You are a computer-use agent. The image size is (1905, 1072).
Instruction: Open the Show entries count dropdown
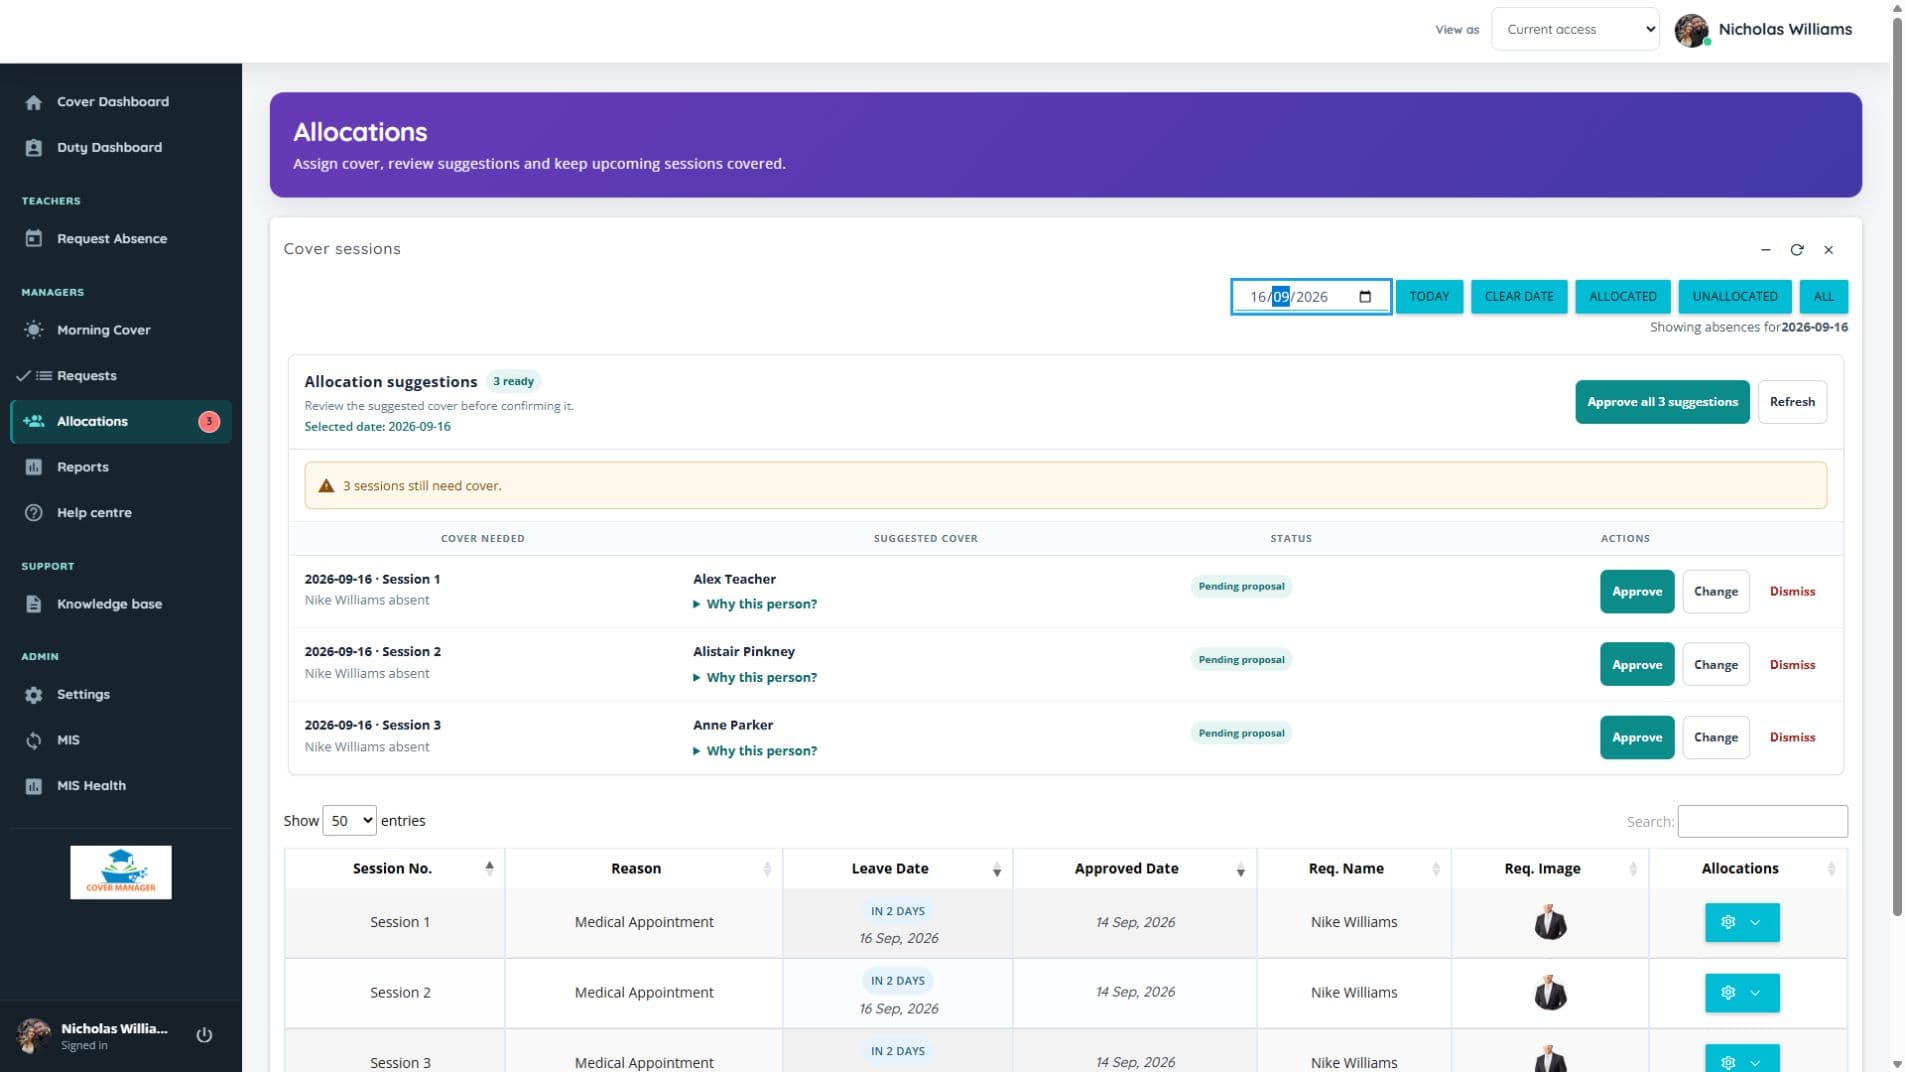(349, 821)
